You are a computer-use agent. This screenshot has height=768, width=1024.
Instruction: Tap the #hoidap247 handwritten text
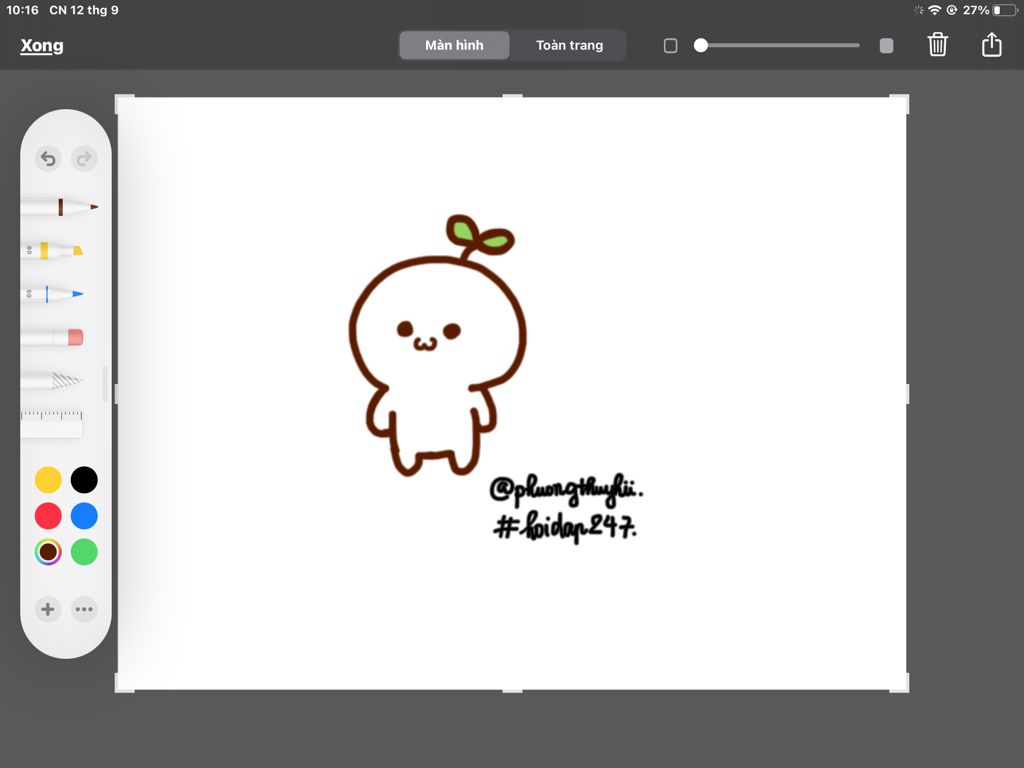pyautogui.click(x=565, y=526)
